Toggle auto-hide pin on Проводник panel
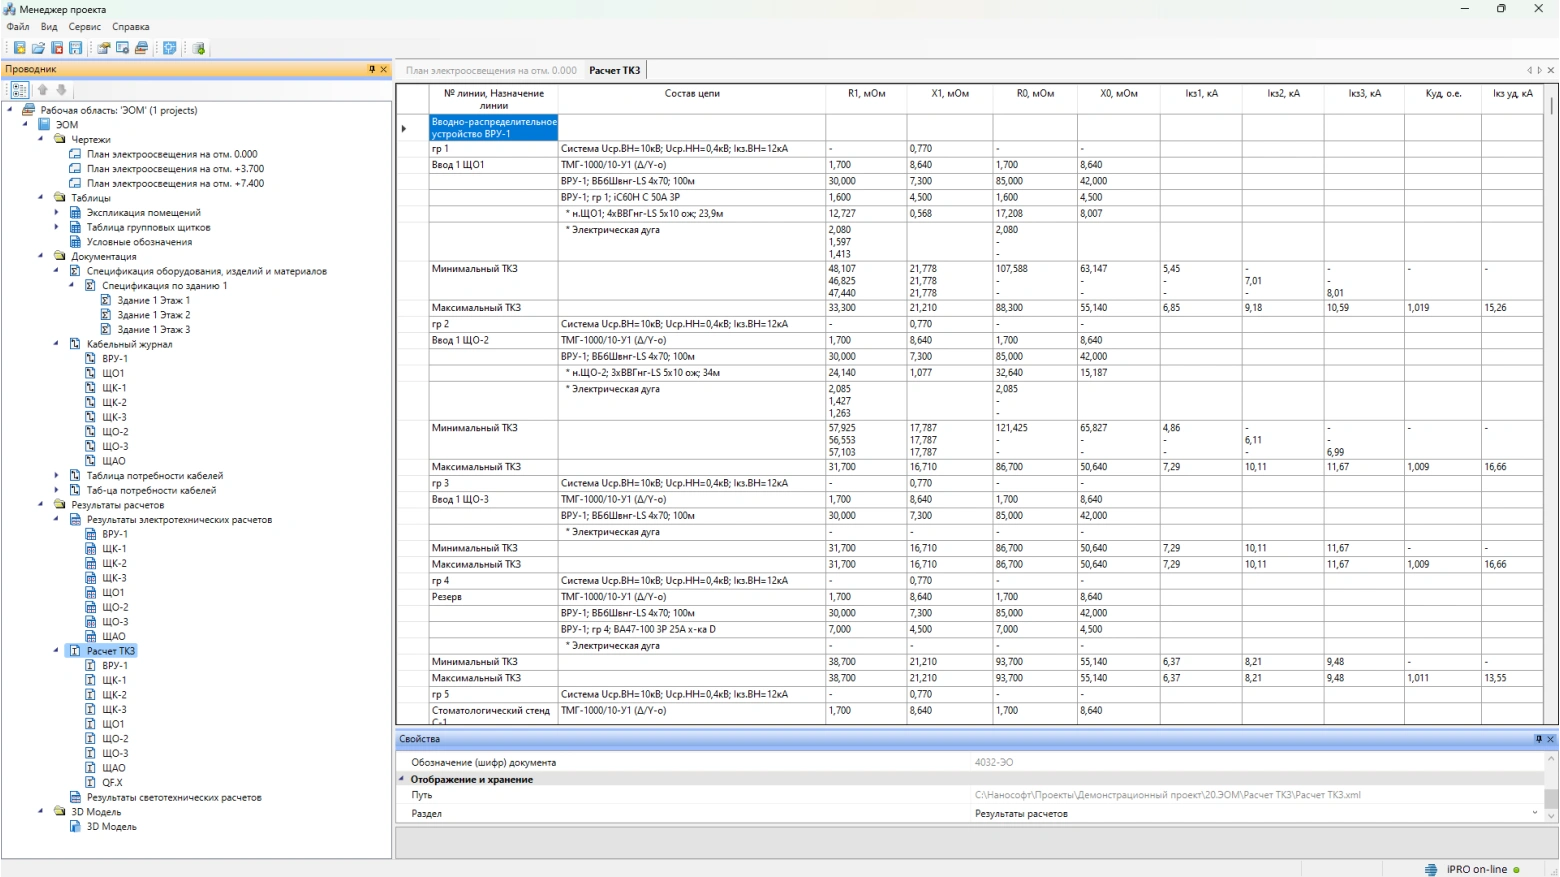The image size is (1560, 877). 372,69
